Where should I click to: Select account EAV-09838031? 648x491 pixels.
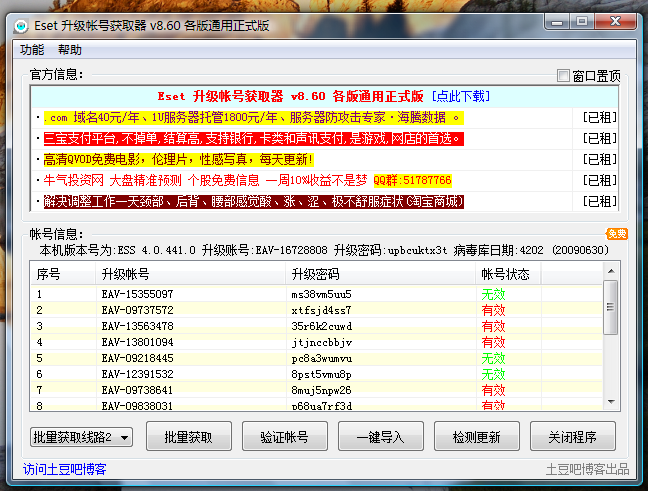tap(138, 406)
